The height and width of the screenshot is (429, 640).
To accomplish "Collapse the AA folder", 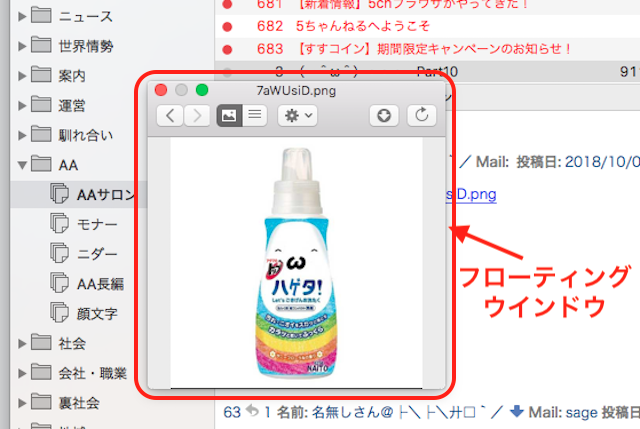I will click(x=22, y=165).
